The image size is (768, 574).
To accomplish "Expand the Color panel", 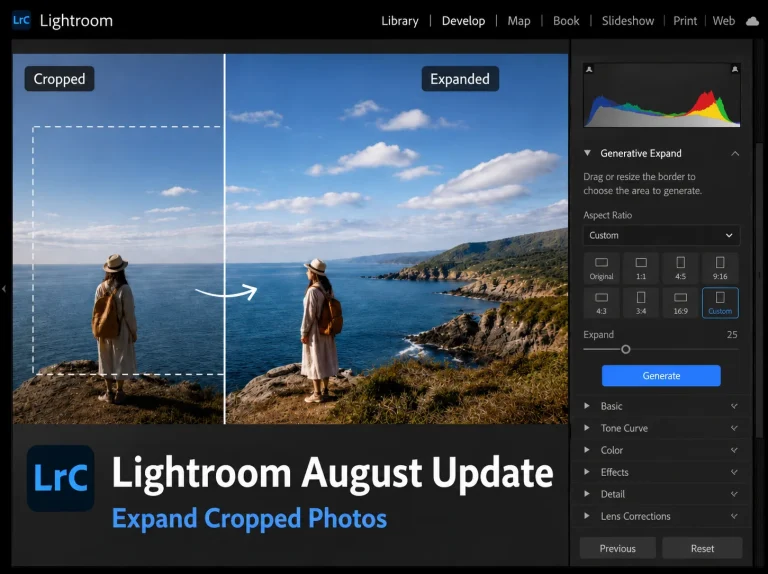I will [587, 450].
